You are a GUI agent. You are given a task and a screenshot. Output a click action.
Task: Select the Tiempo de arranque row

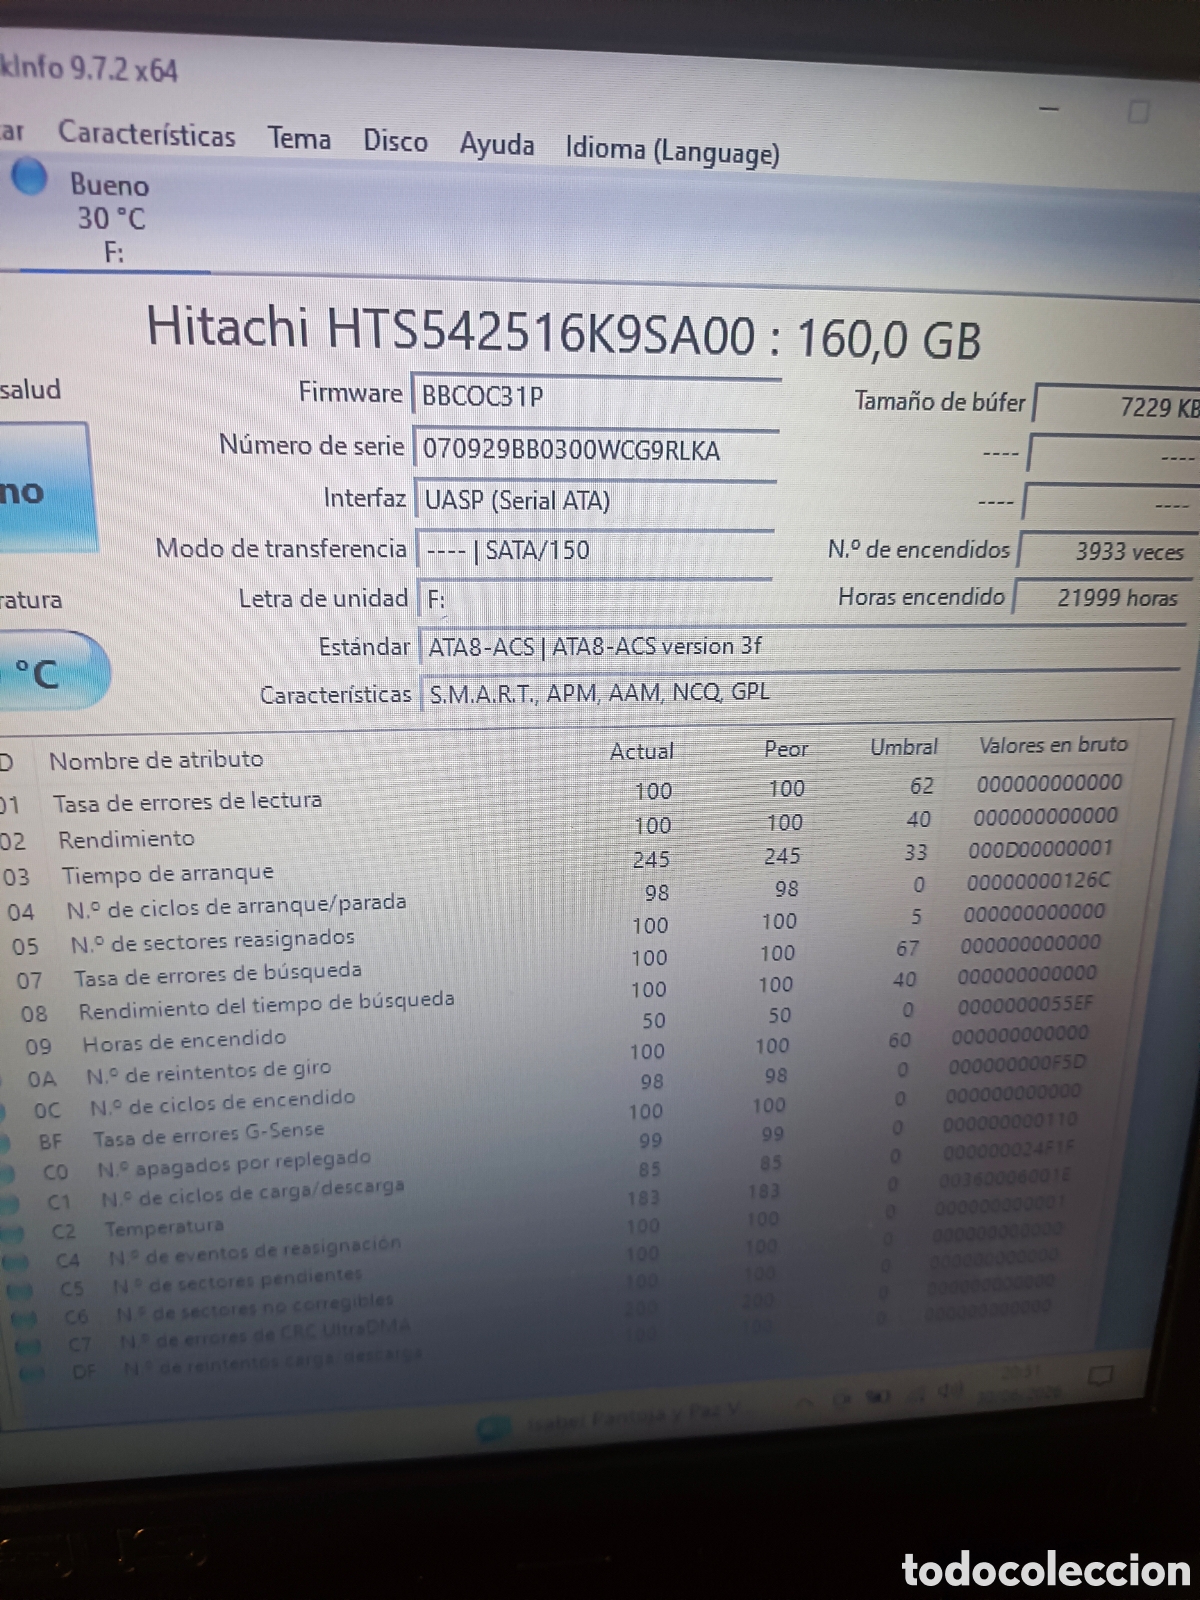560,864
